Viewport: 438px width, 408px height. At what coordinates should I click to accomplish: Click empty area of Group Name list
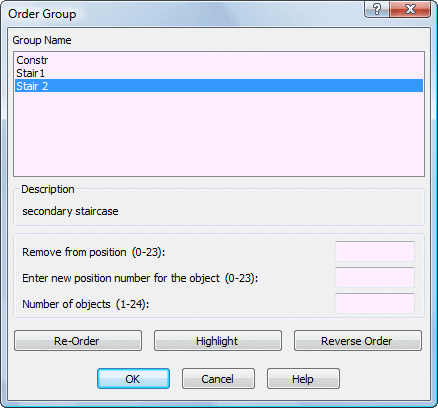pos(219,133)
